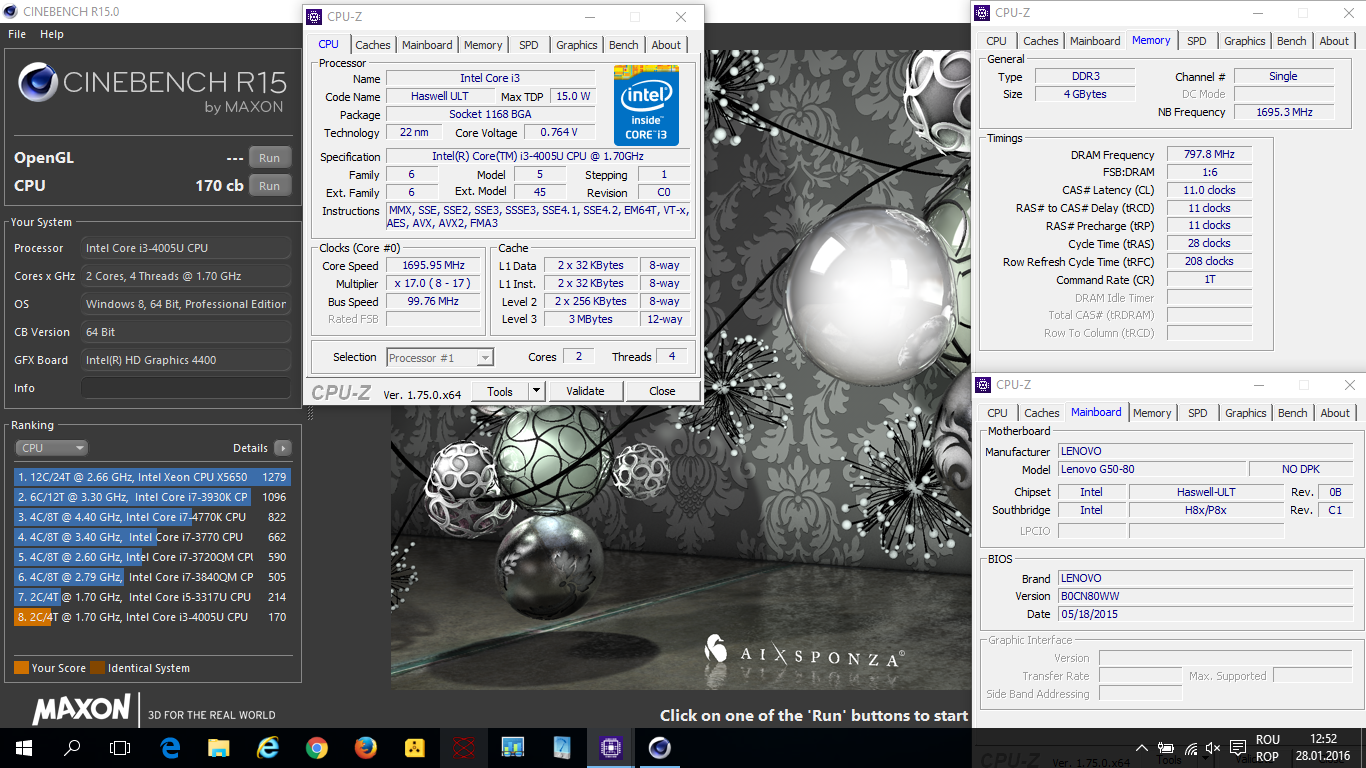
Task: Open the Tools dropdown arrow in CPU-Z
Action: click(536, 391)
